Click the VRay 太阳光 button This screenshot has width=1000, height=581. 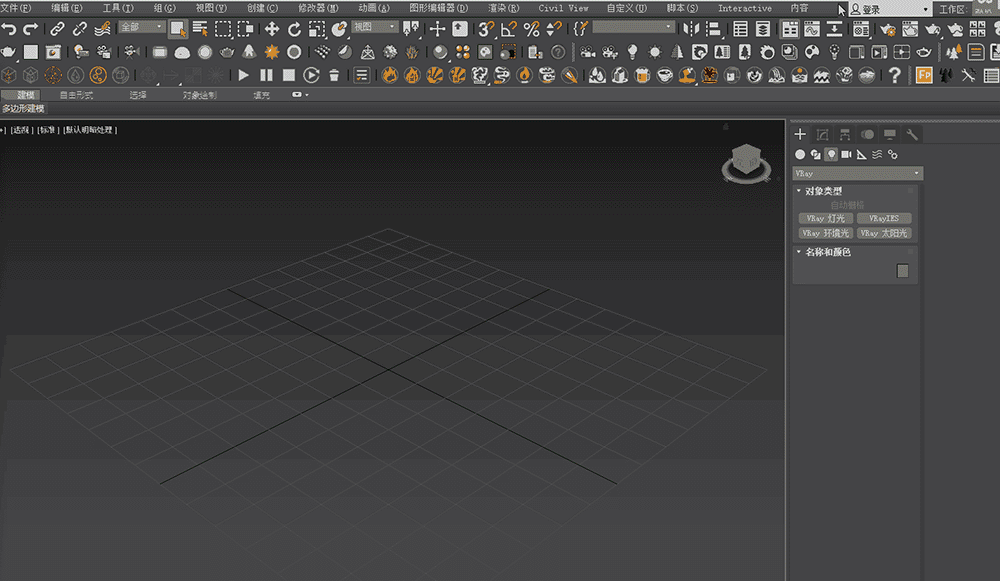(884, 233)
